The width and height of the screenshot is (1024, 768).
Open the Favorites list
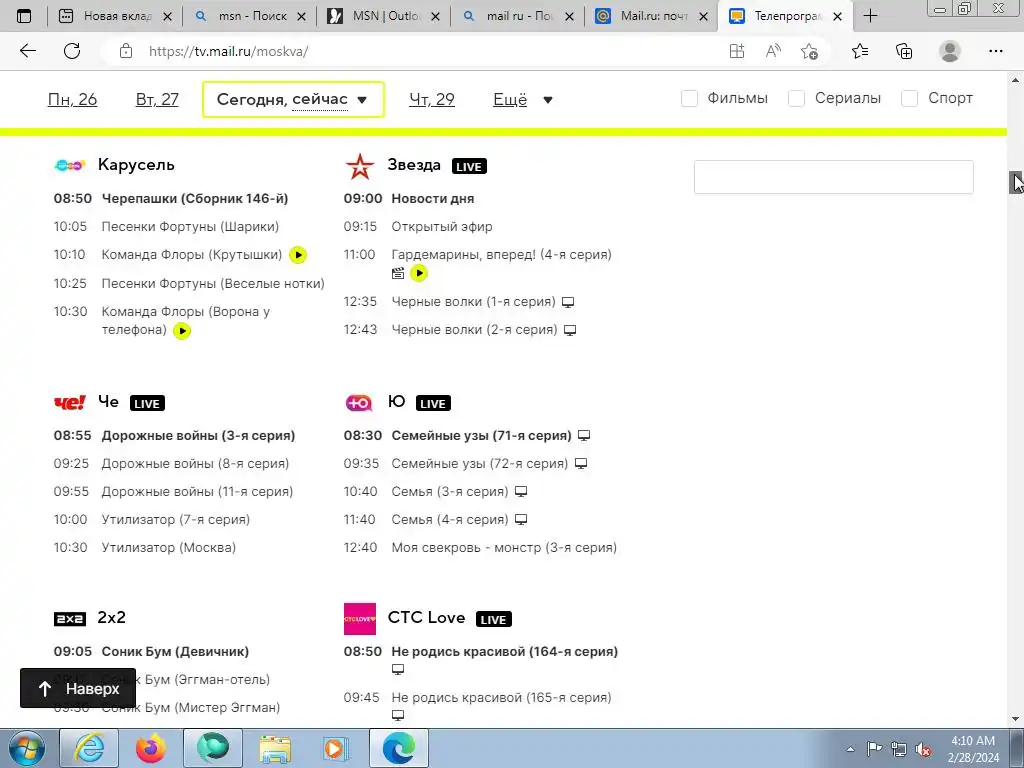[x=860, y=51]
